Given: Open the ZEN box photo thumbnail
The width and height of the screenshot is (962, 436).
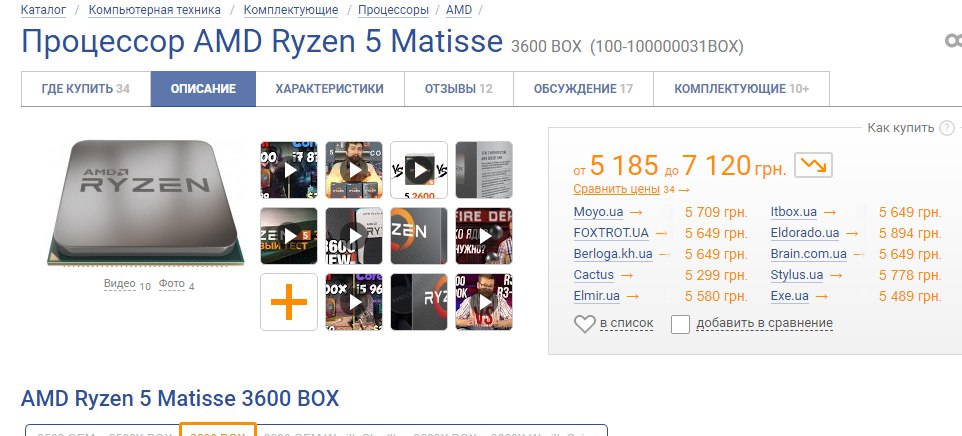Looking at the screenshot, I should click(x=419, y=236).
